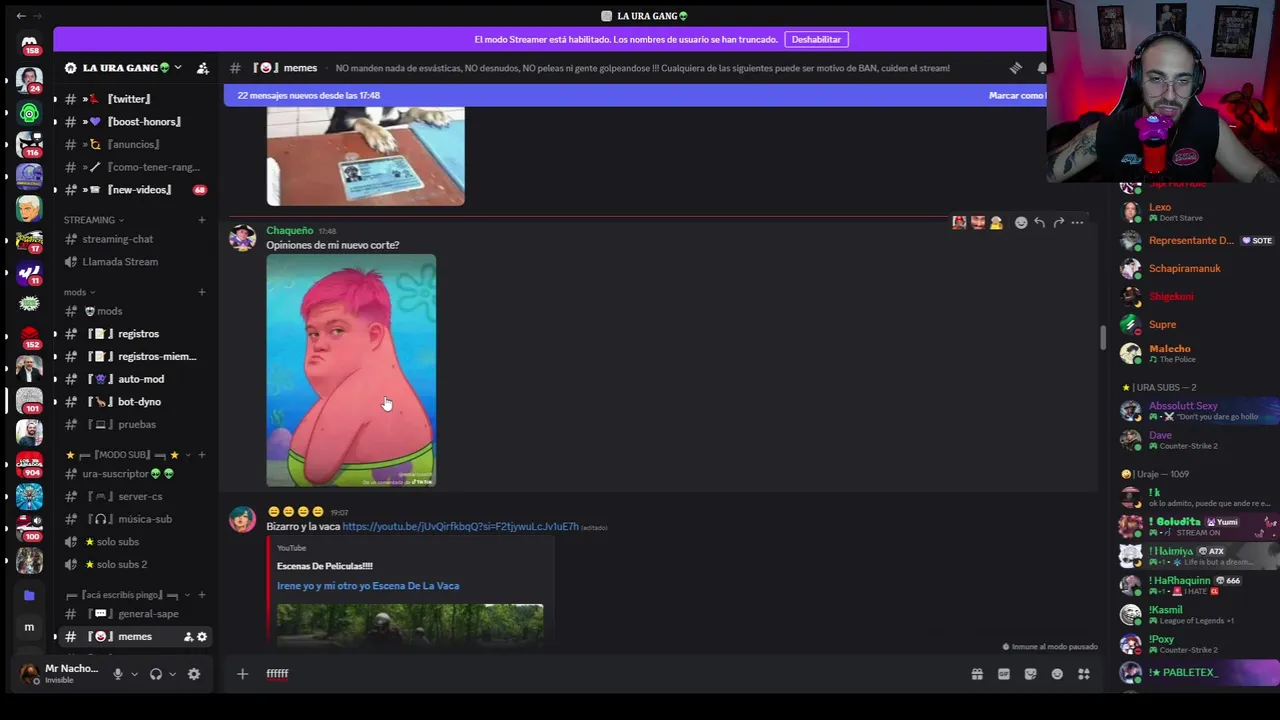Click Deshabilitar streamer mode button

click(x=816, y=39)
